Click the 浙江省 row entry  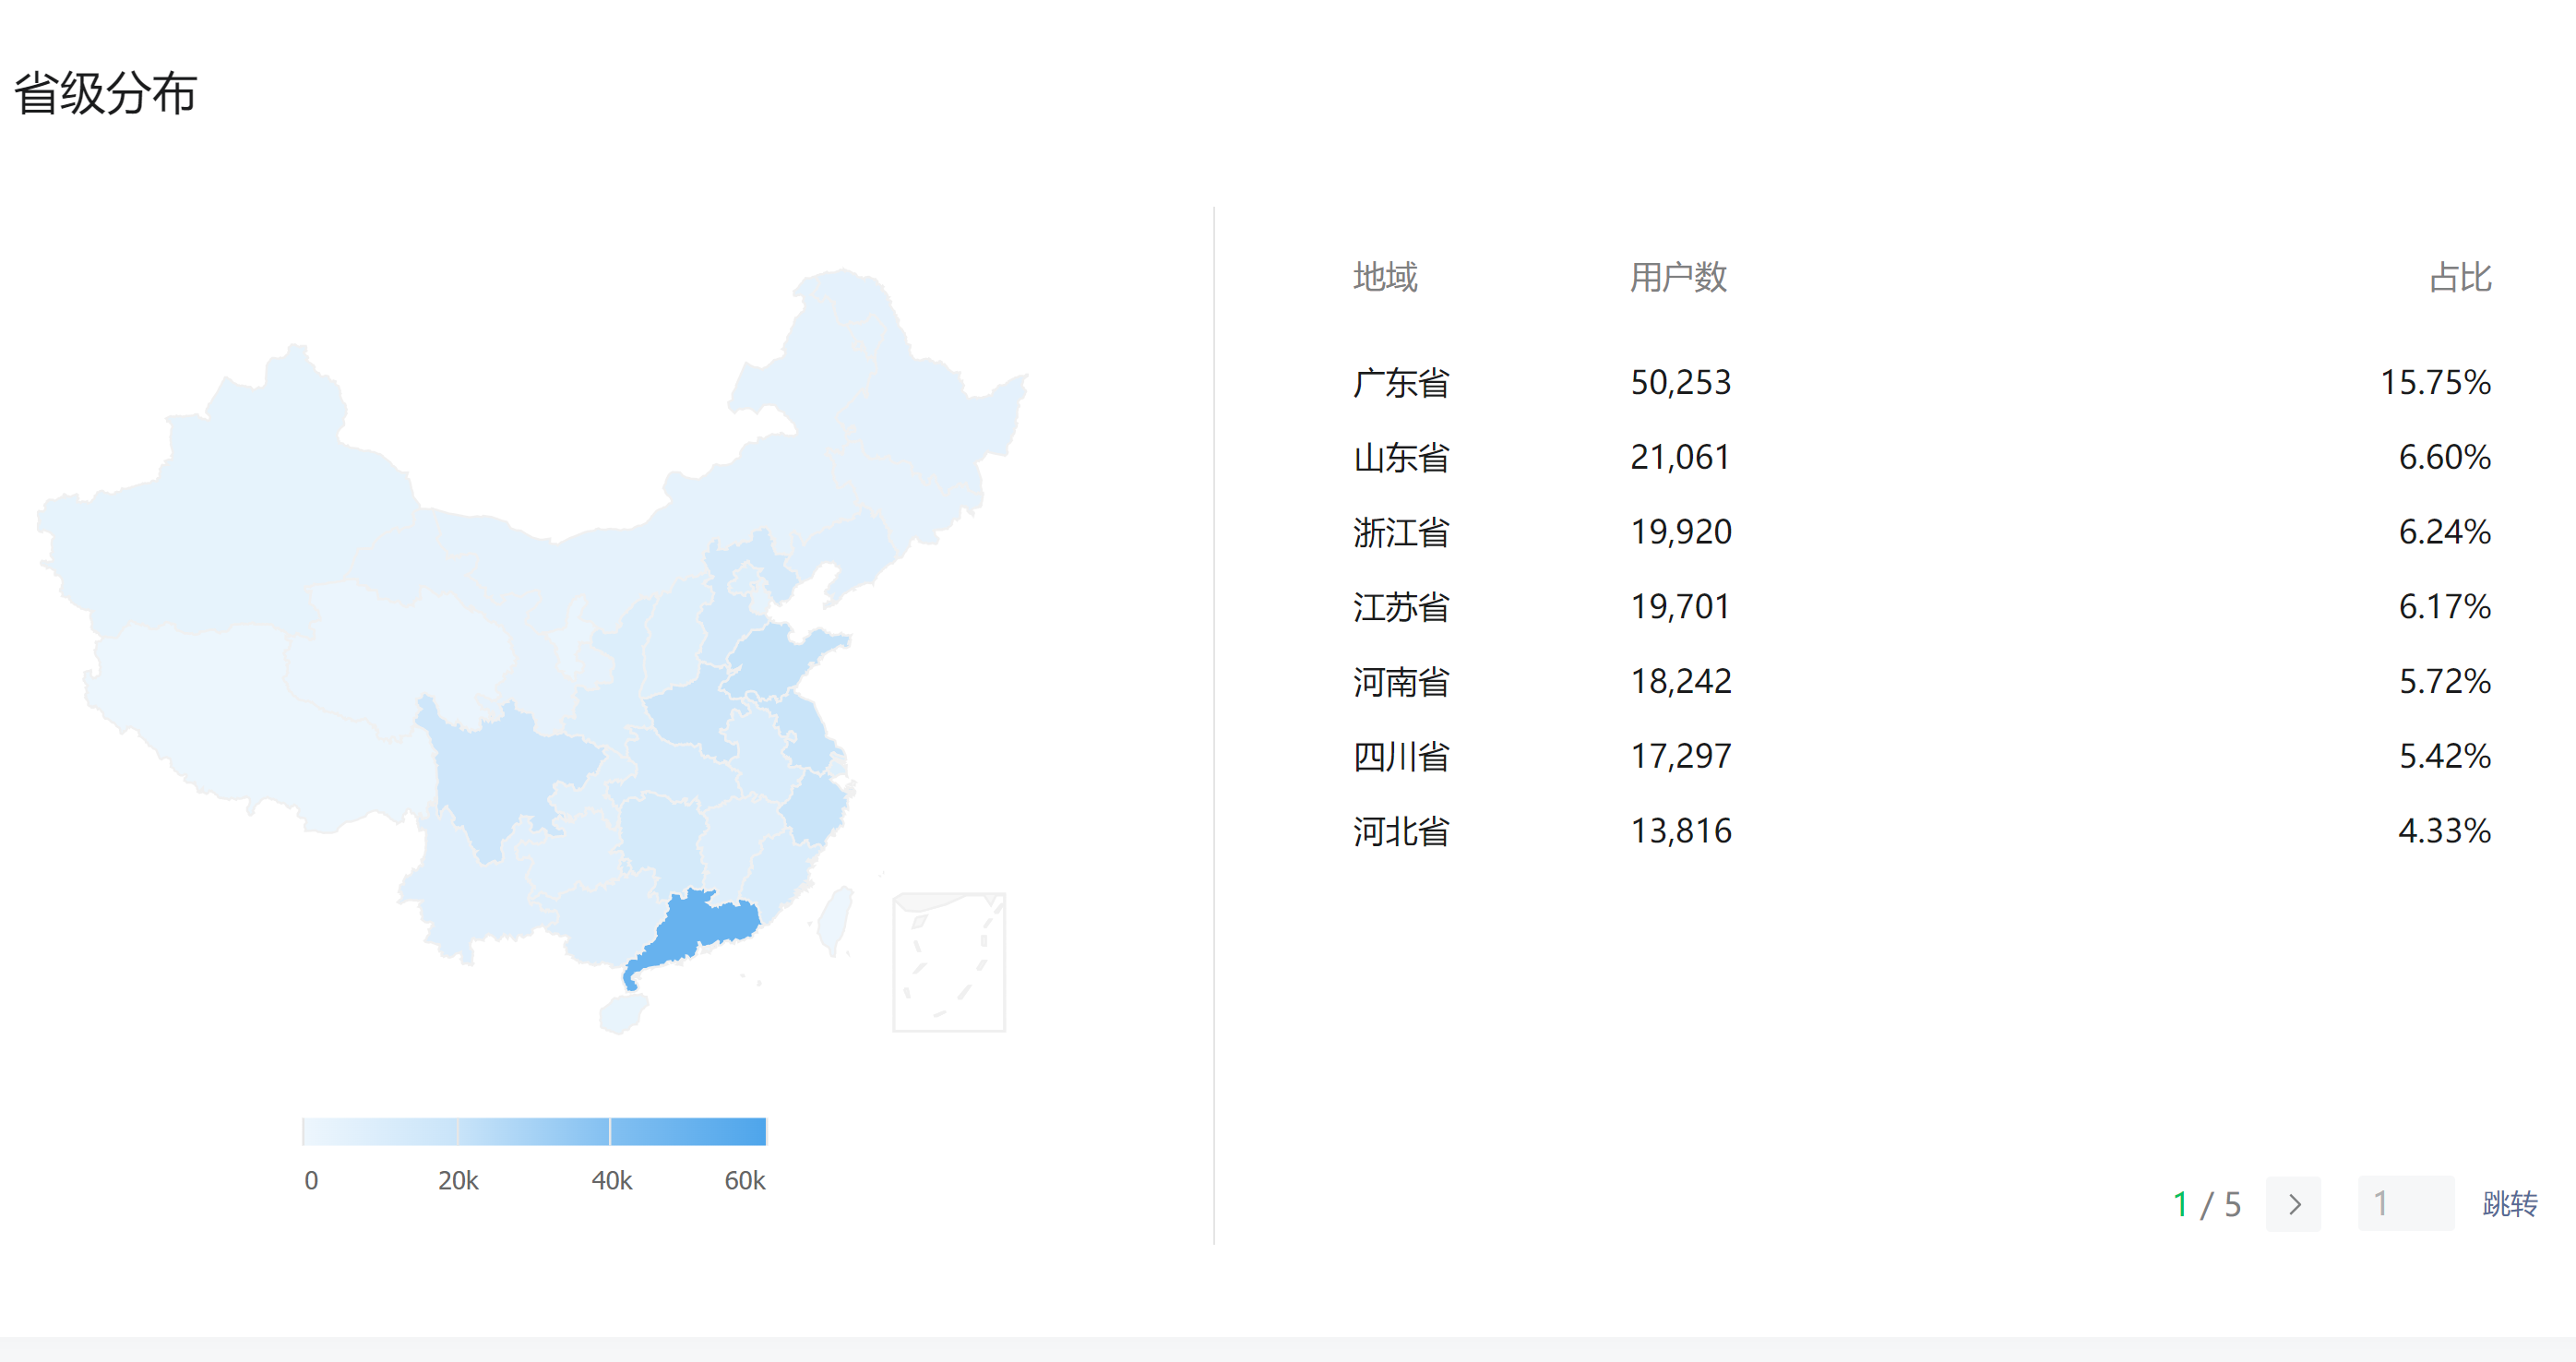pos(1400,532)
